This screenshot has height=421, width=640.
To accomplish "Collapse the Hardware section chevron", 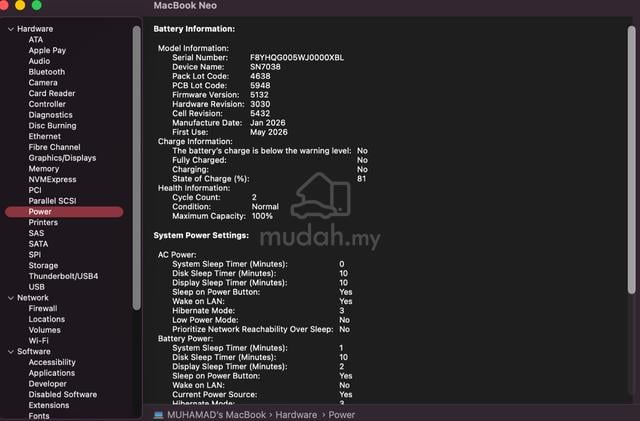I will (x=11, y=29).
